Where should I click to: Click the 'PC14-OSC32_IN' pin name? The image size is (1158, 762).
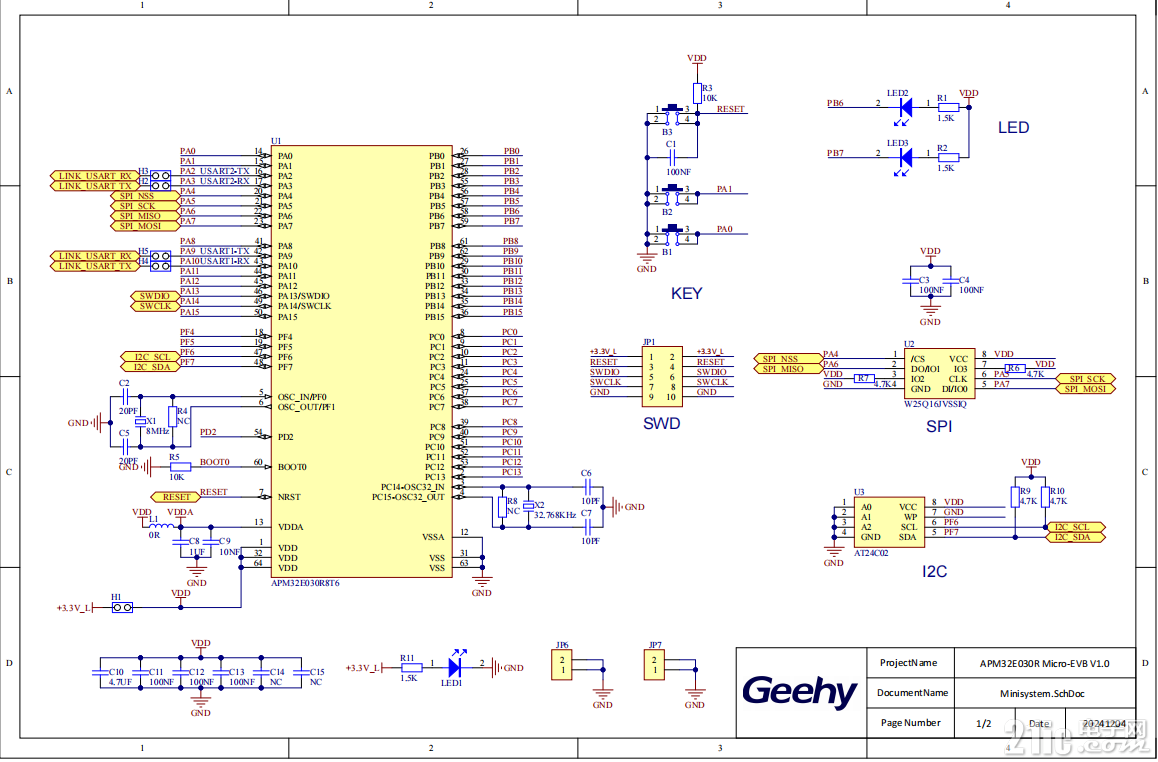pos(413,487)
